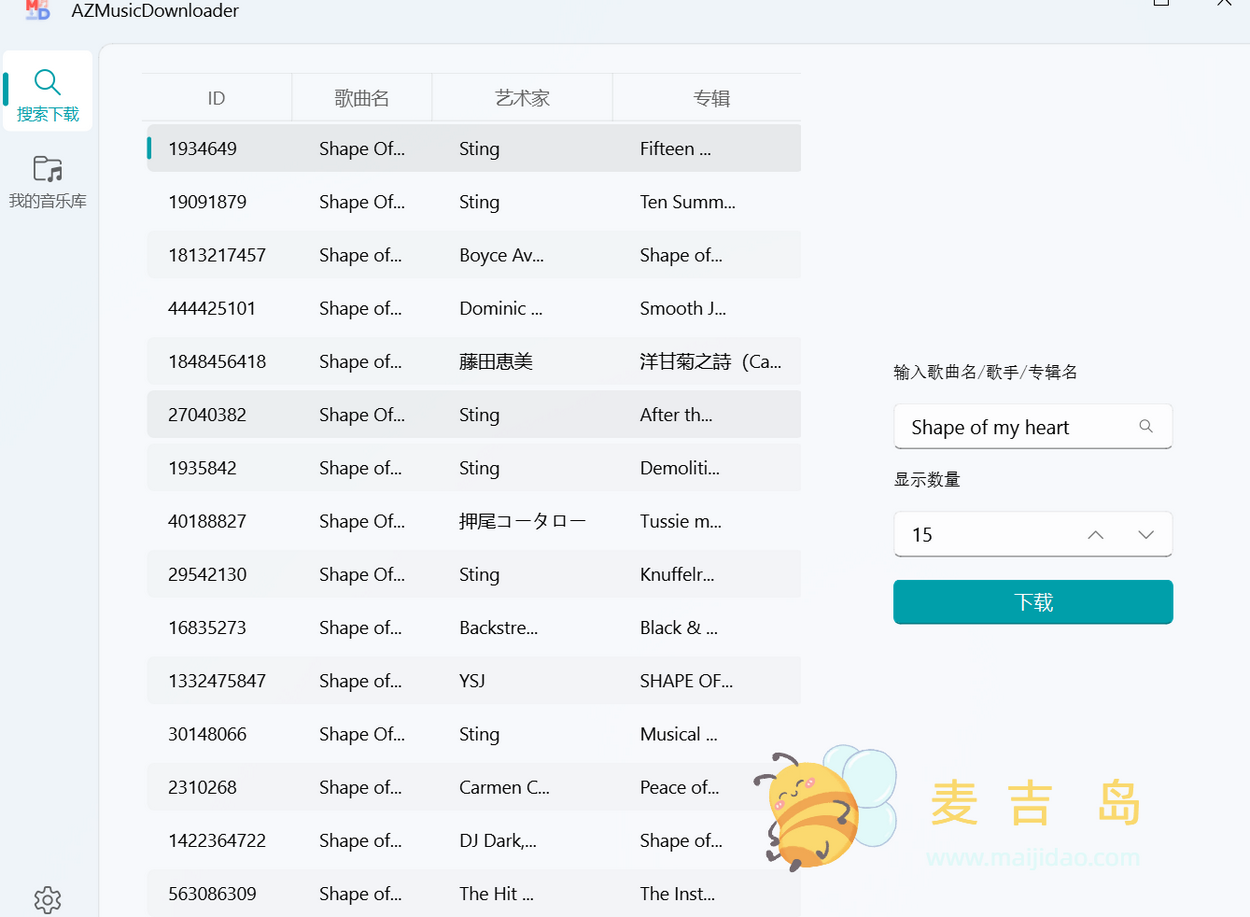Click album cell Black & ...
The image size is (1250, 917).
click(678, 627)
